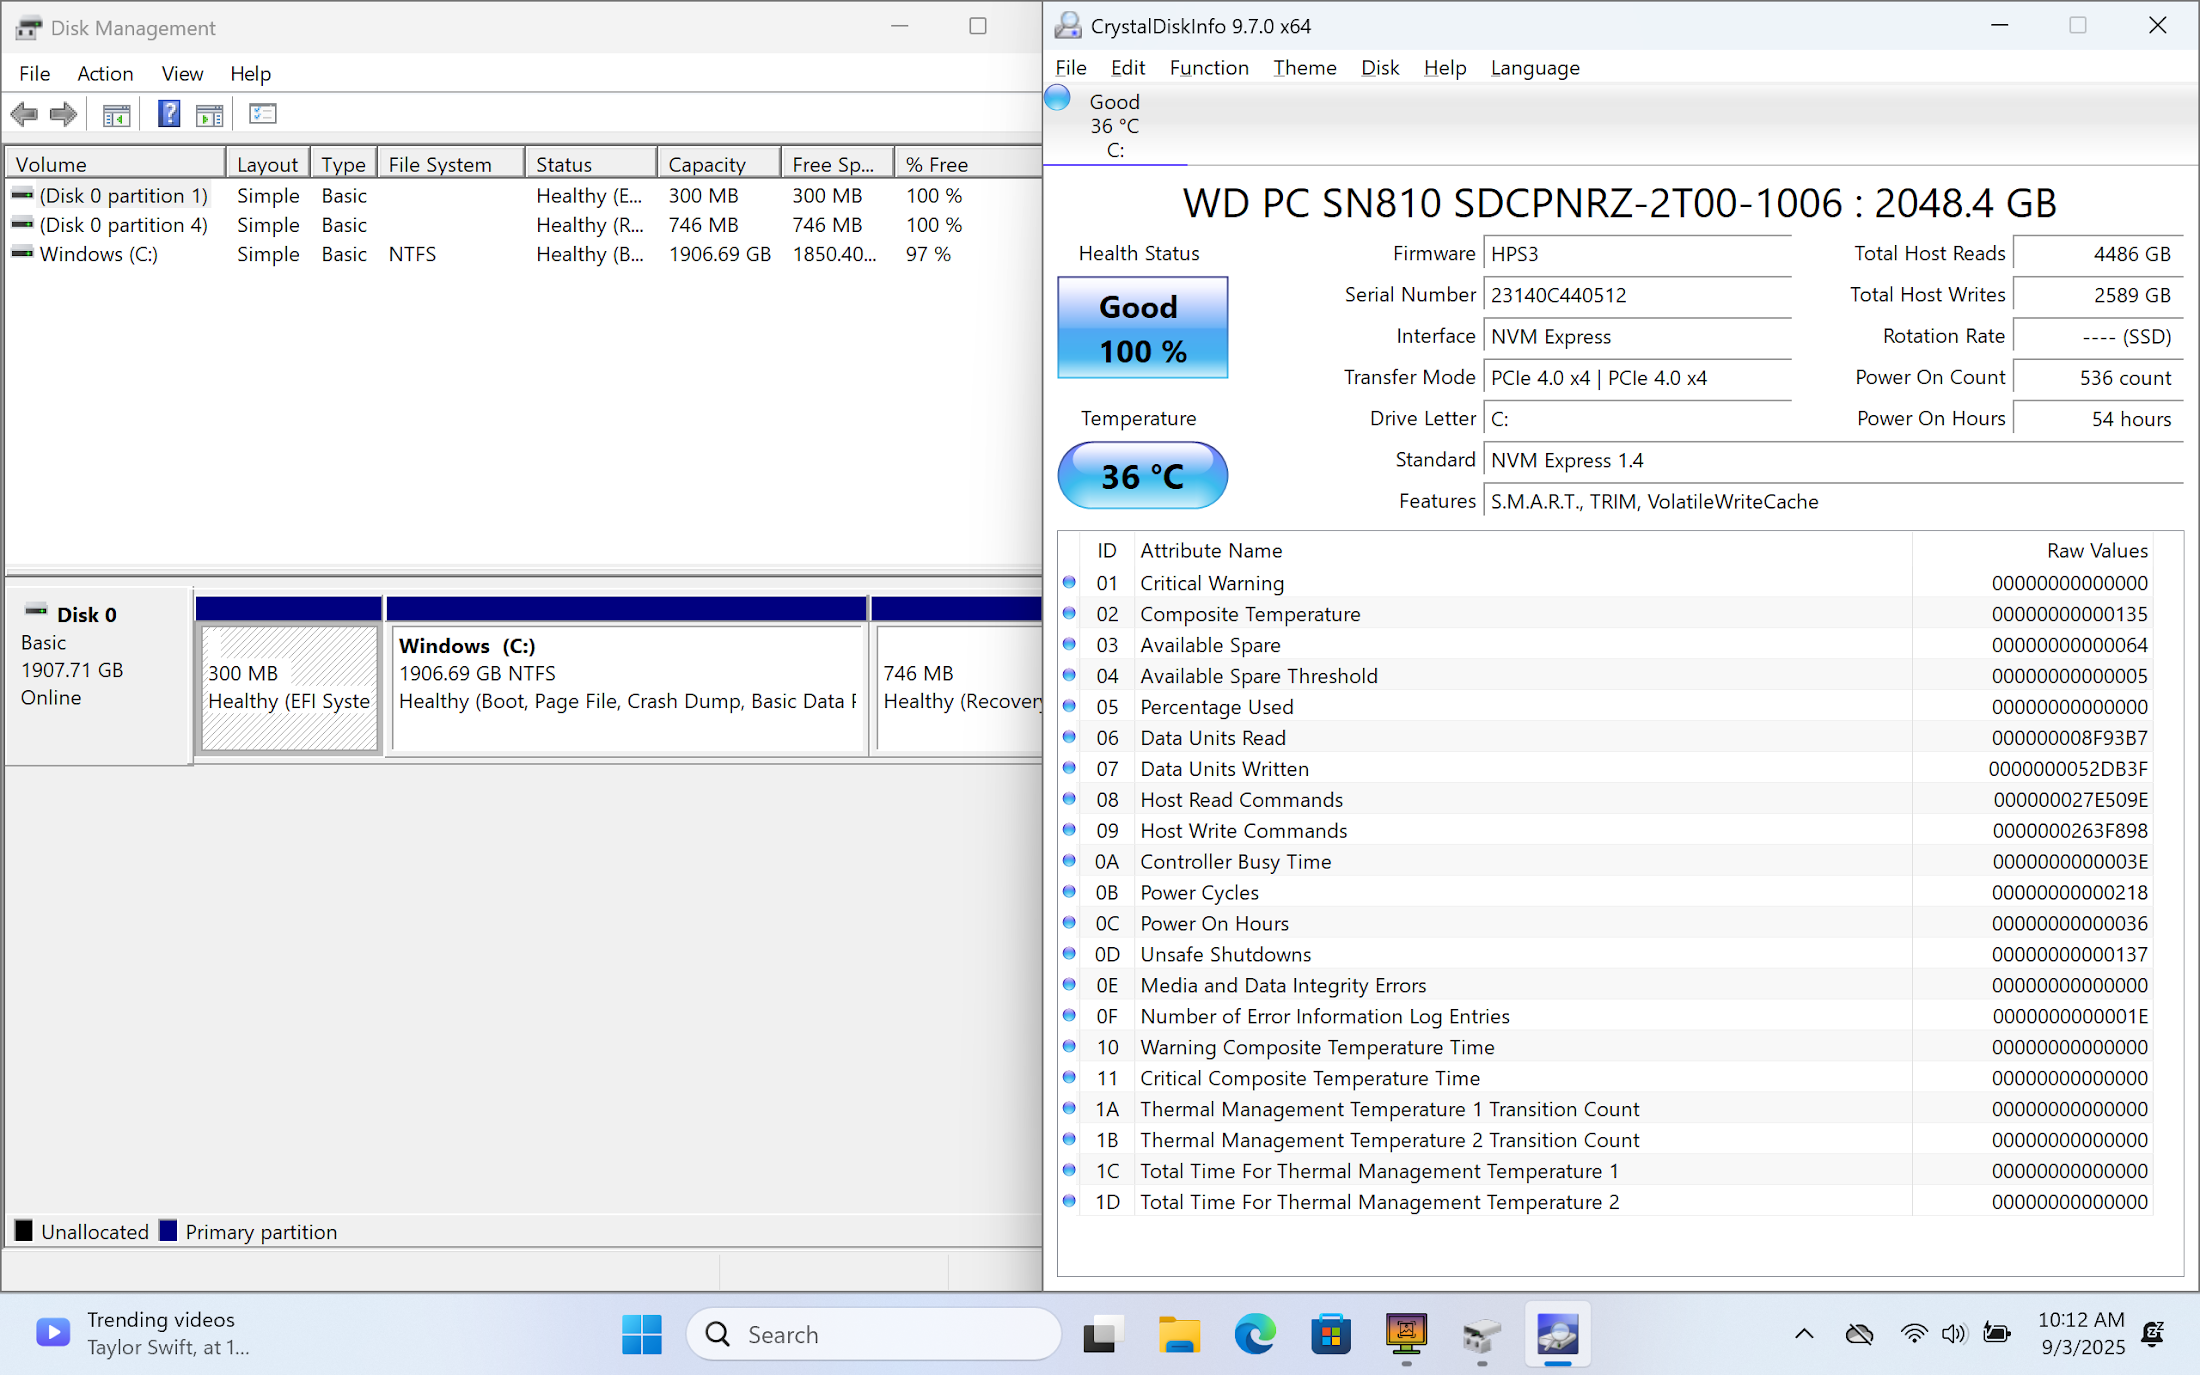Select the Data Units Written attribute row
This screenshot has width=2200, height=1375.
1606,768
